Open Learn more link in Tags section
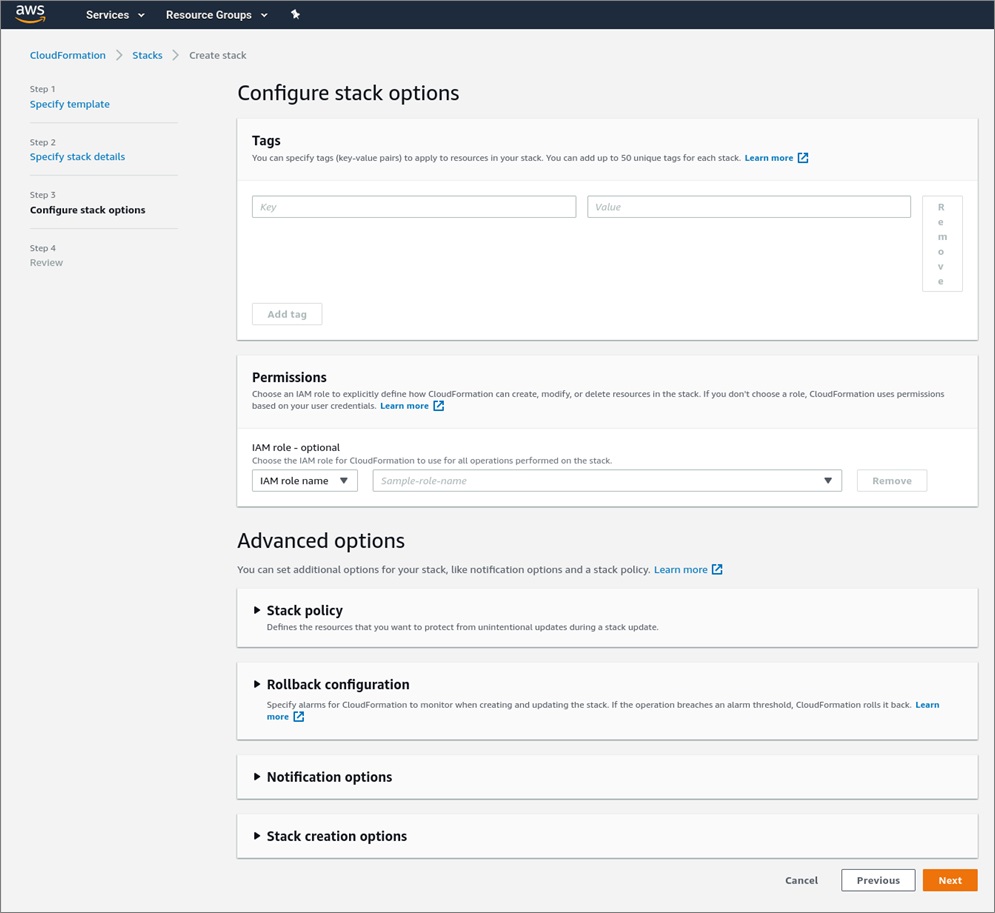The image size is (995, 913). 768,158
